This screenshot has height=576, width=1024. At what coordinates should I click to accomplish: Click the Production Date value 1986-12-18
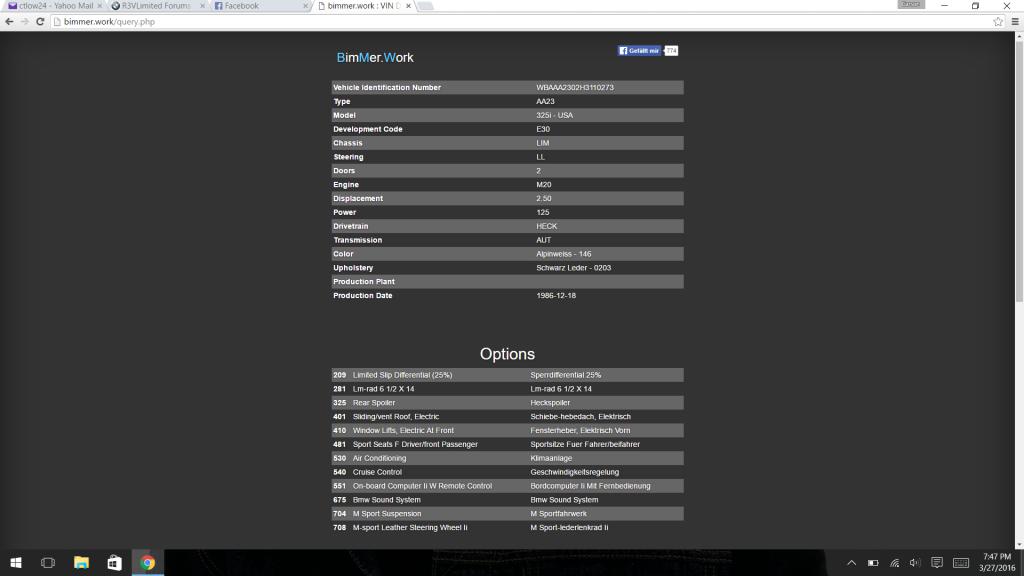coord(556,296)
